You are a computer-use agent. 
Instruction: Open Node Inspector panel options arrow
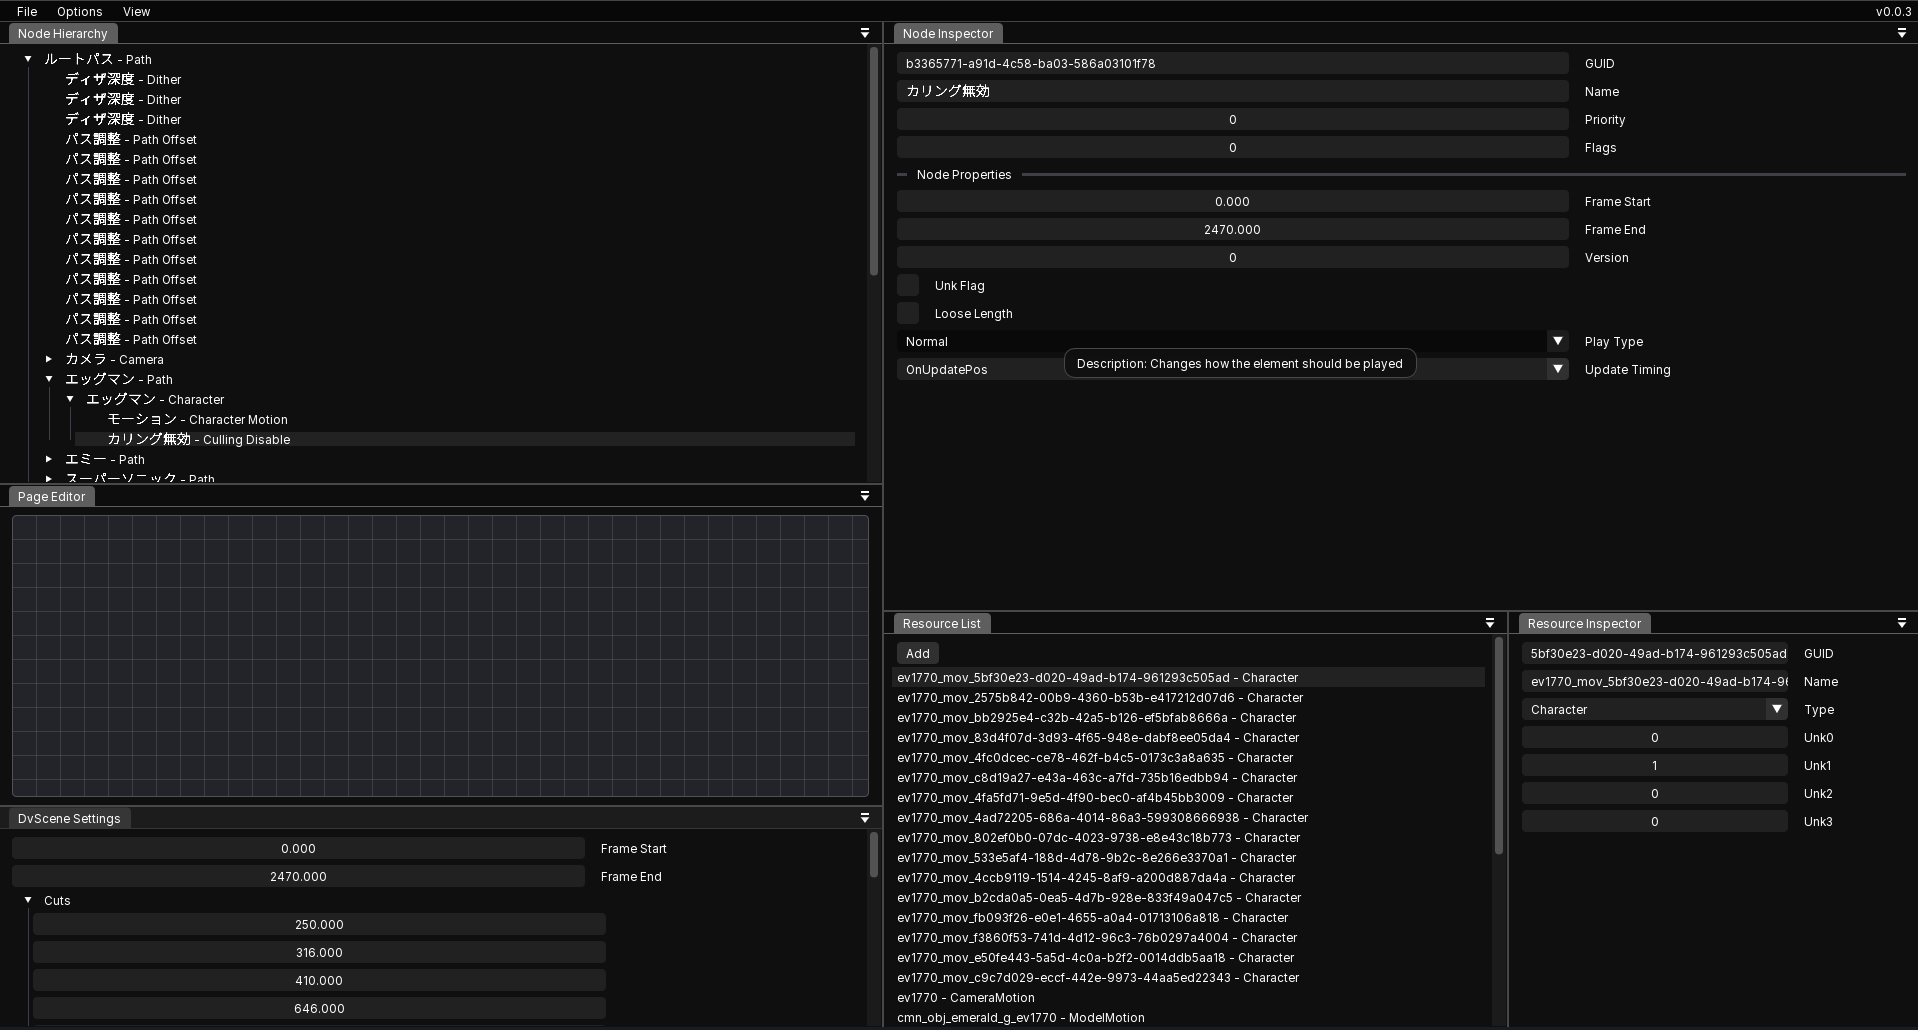pos(1901,33)
